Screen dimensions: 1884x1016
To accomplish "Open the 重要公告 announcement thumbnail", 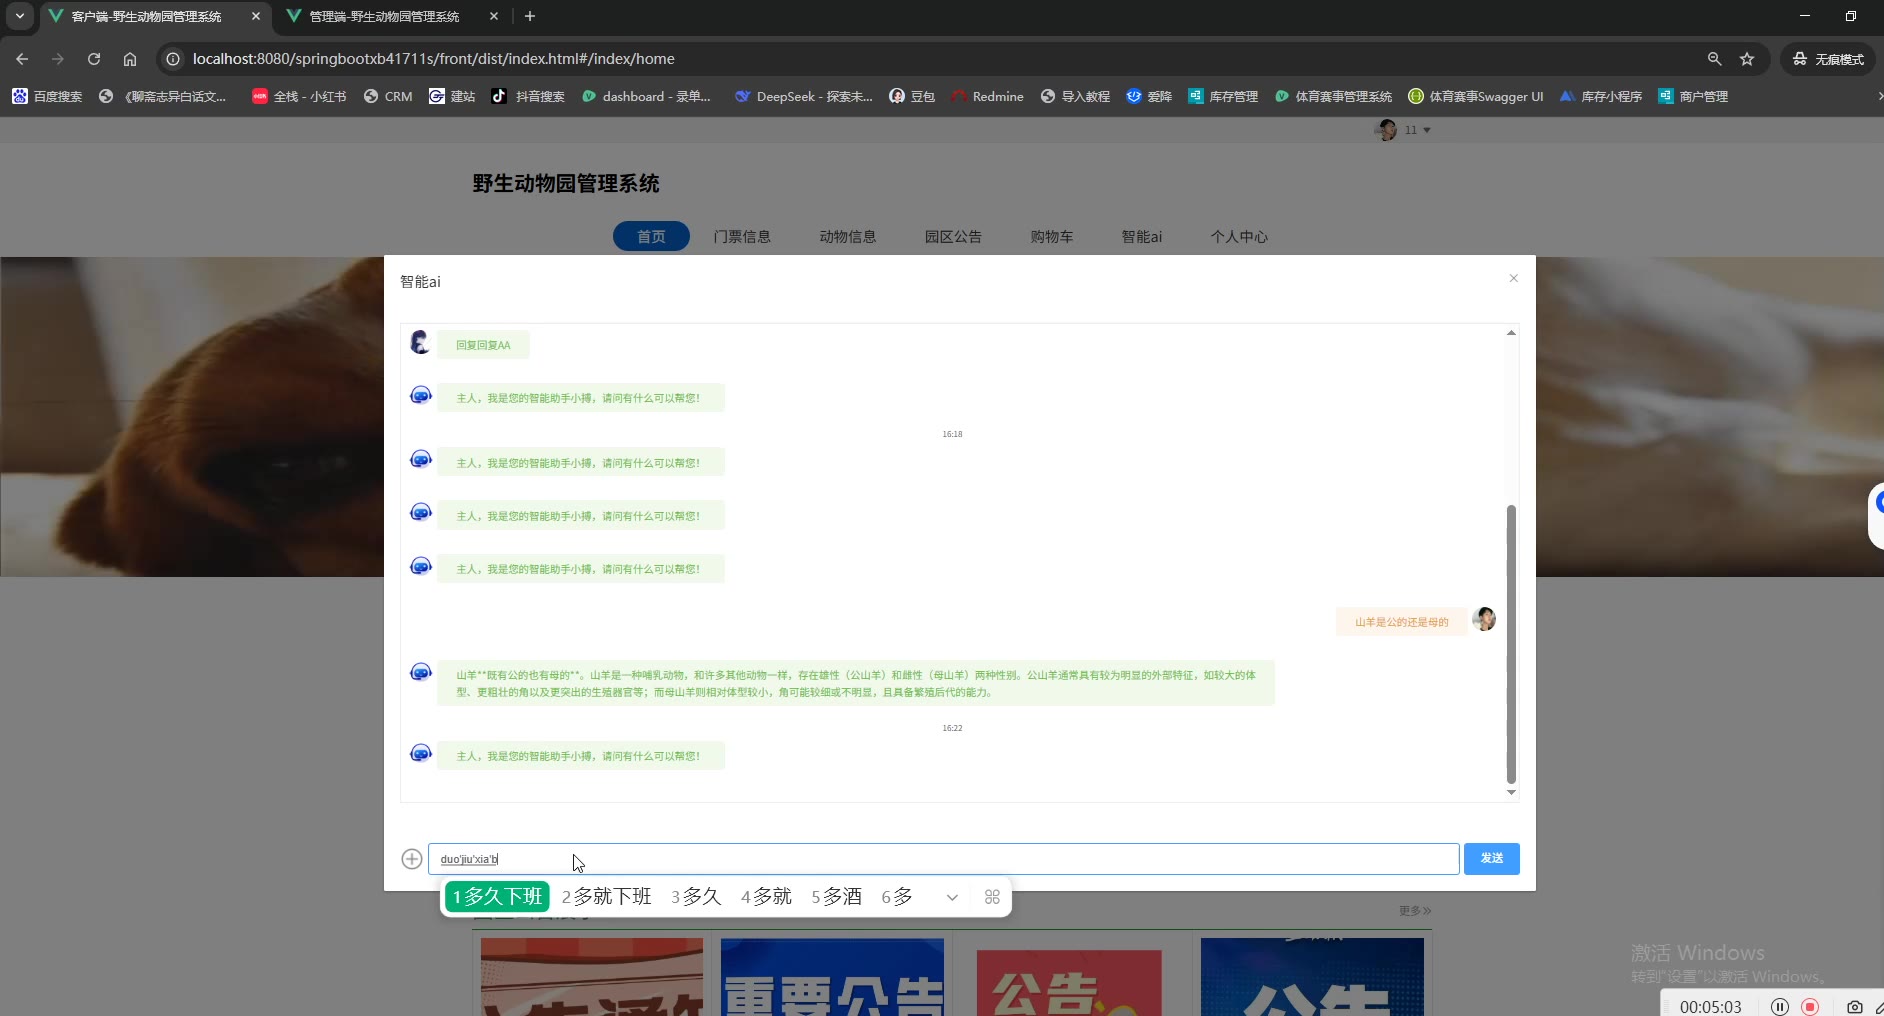I will 832,977.
